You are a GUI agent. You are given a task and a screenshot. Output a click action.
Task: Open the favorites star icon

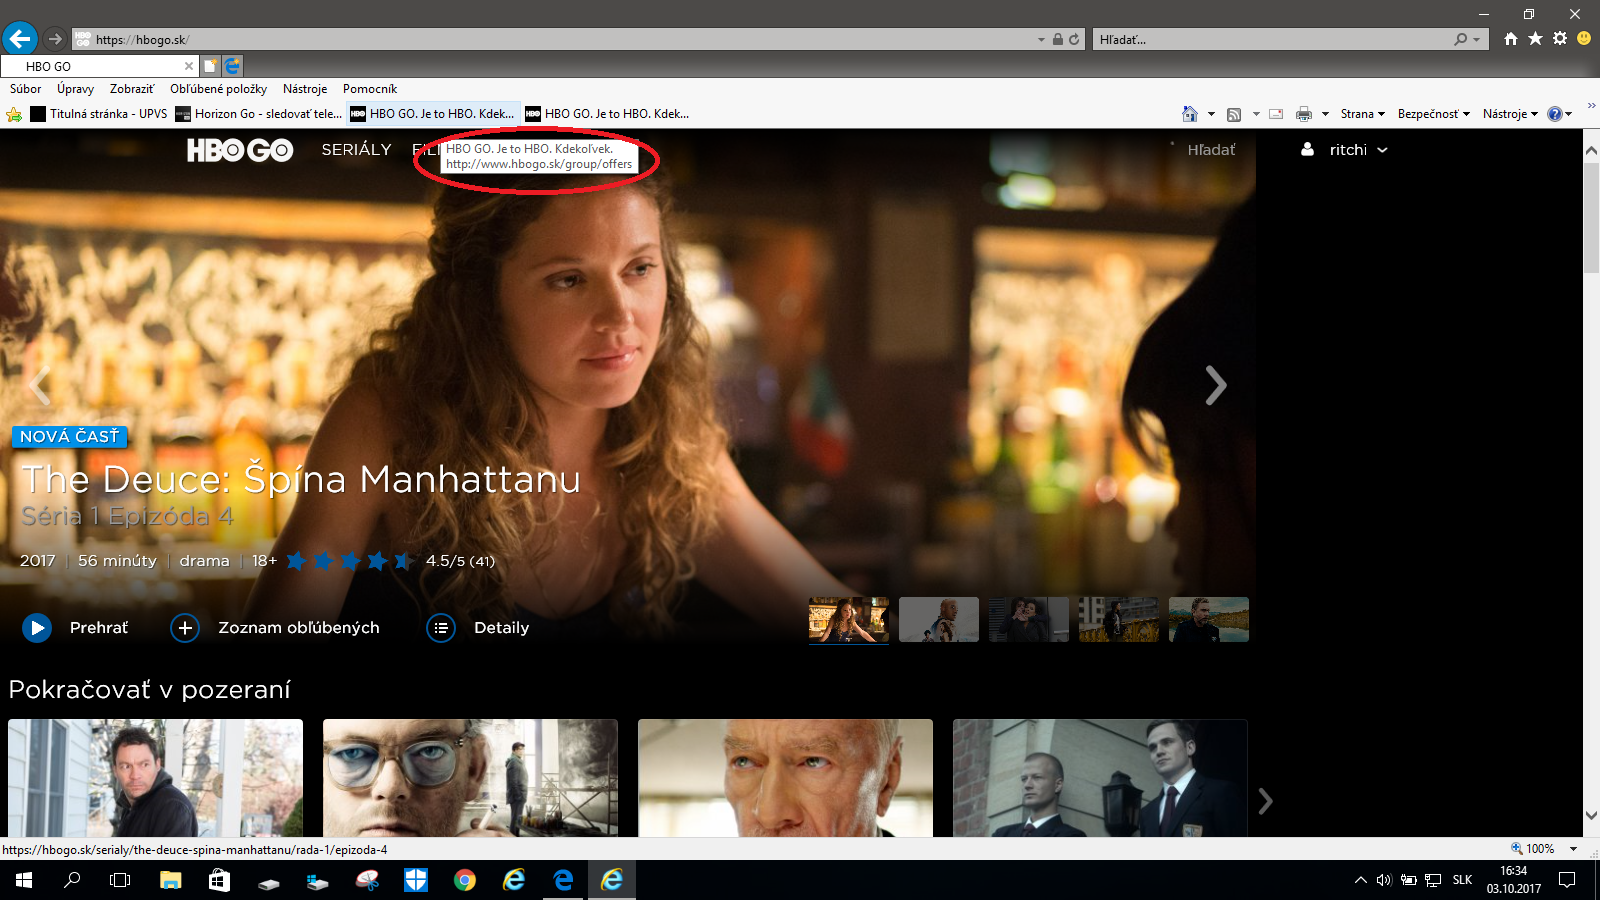pos(1535,39)
